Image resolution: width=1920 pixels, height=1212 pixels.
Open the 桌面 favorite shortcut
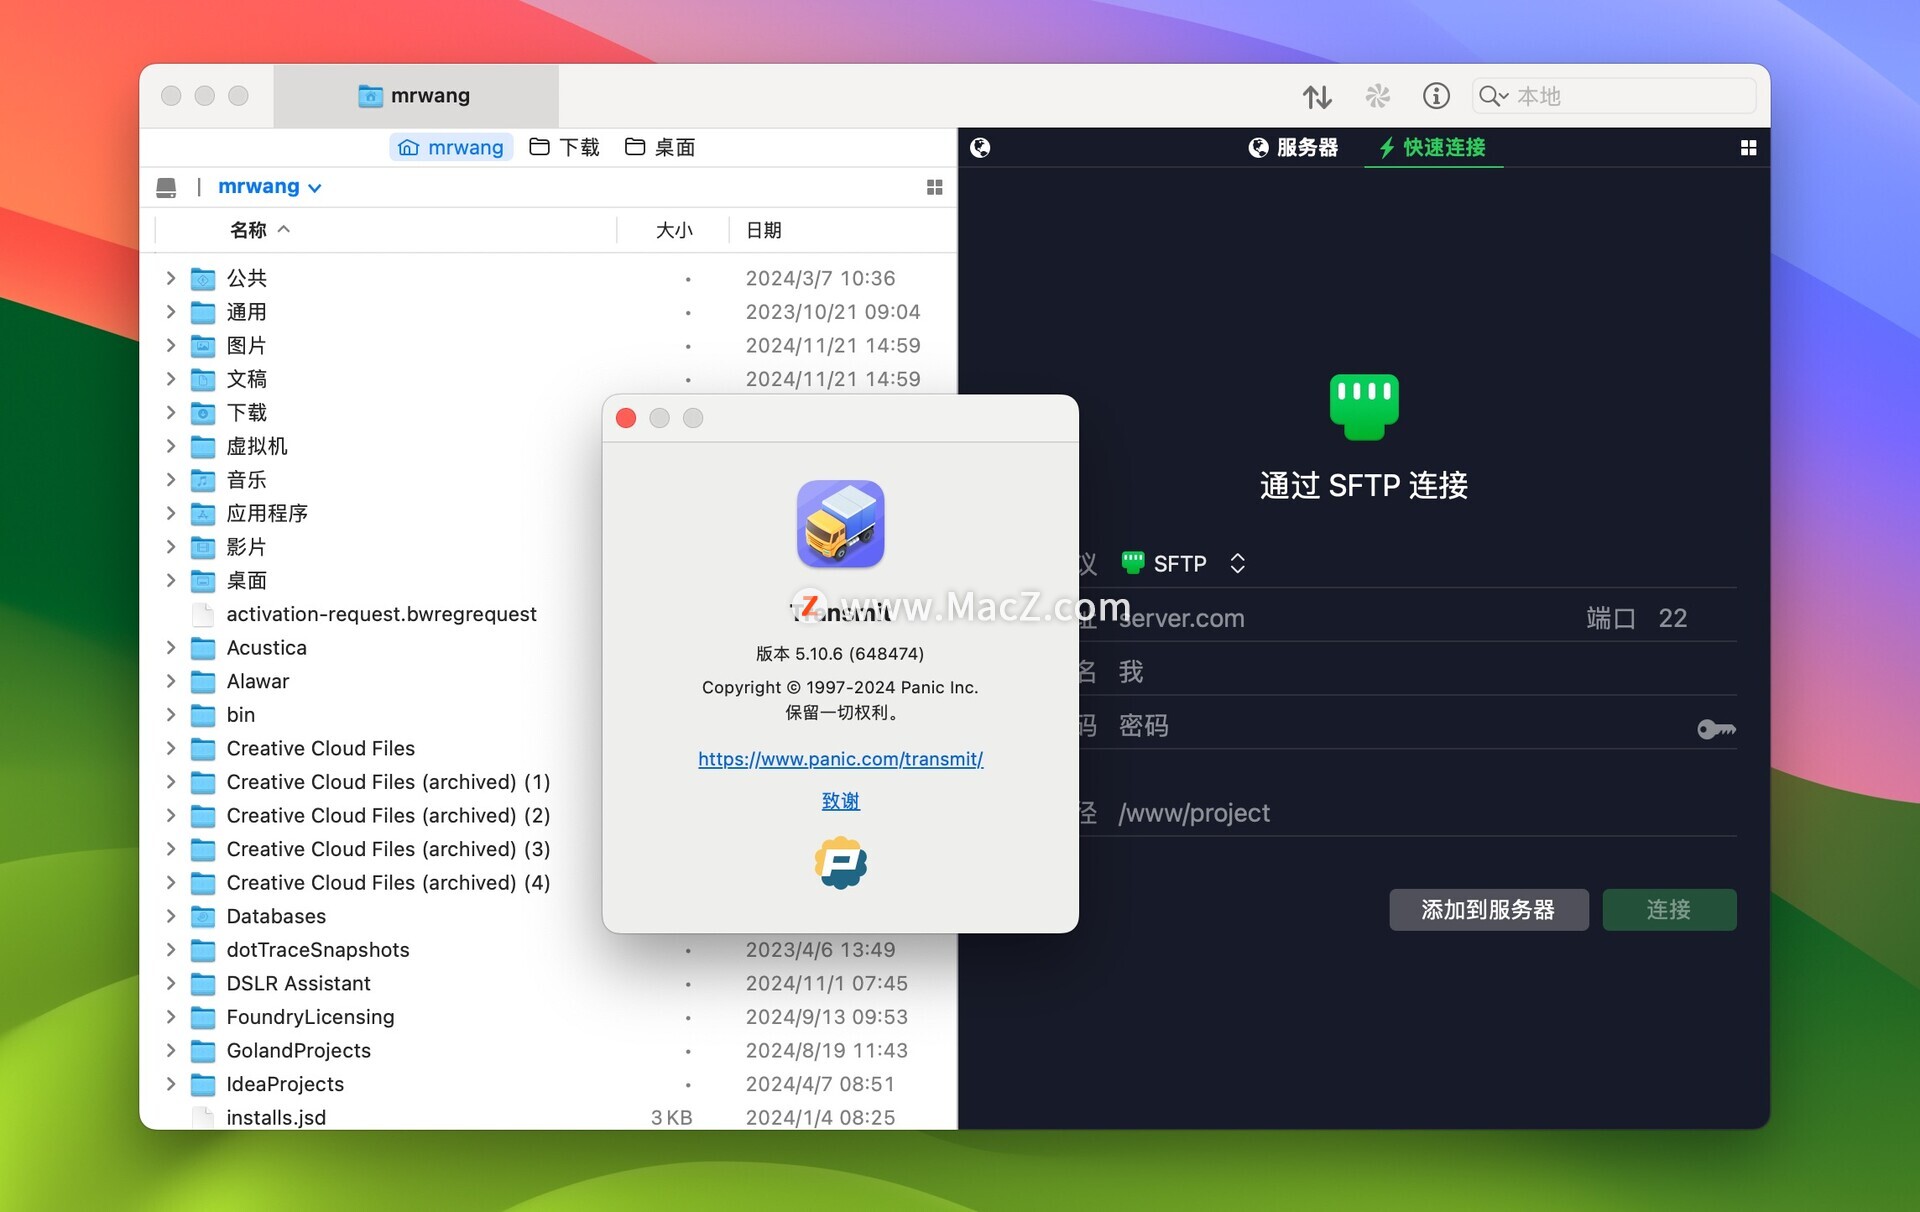(660, 147)
